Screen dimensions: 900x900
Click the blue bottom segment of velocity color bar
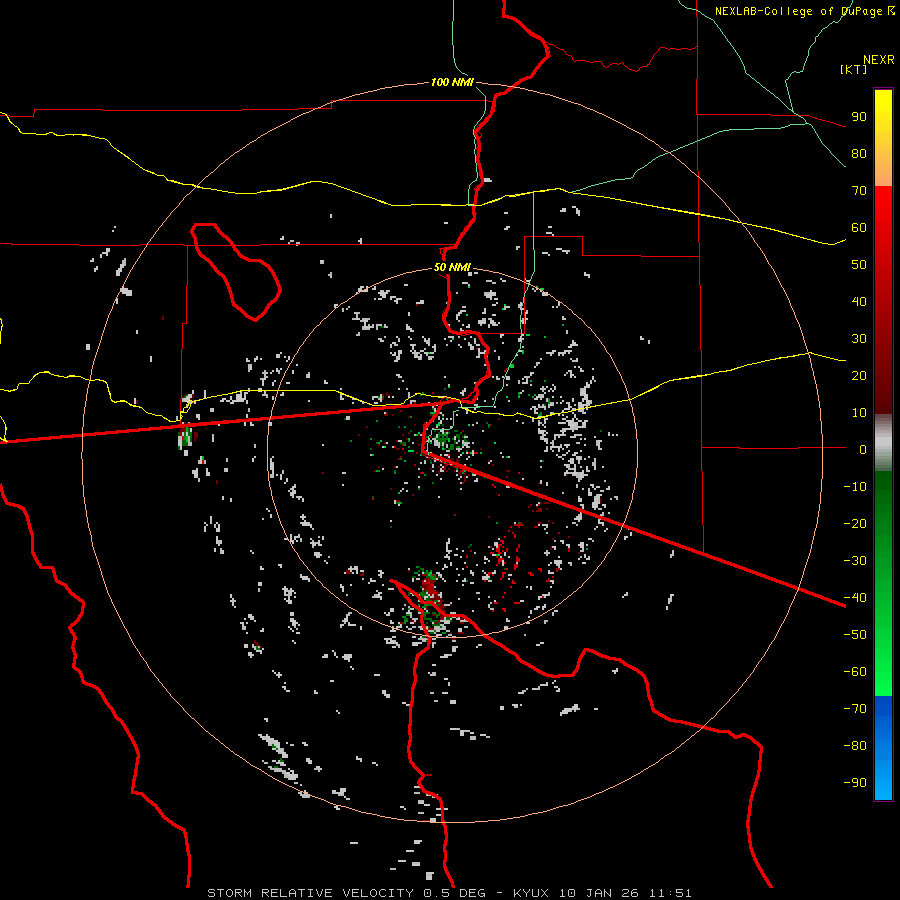[883, 748]
